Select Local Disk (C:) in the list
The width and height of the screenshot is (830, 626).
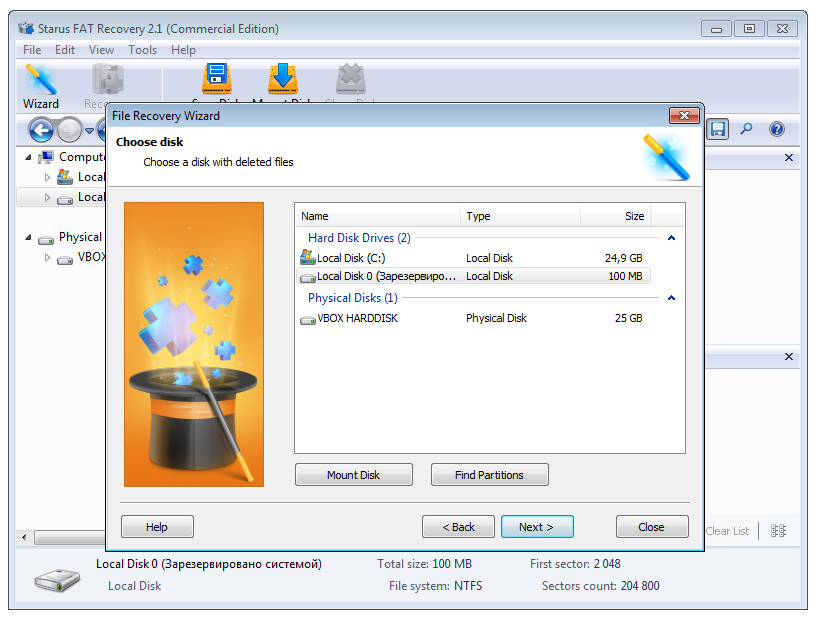click(x=473, y=258)
